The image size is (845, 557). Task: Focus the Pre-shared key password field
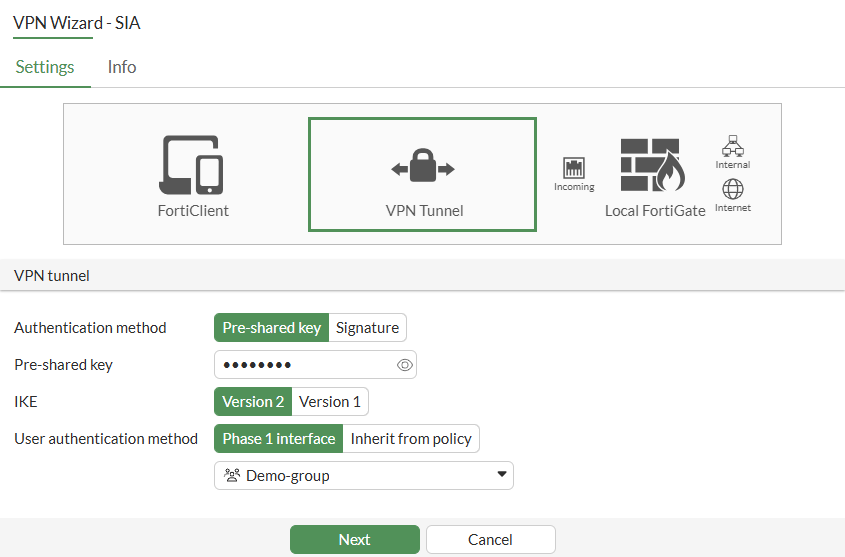click(315, 365)
